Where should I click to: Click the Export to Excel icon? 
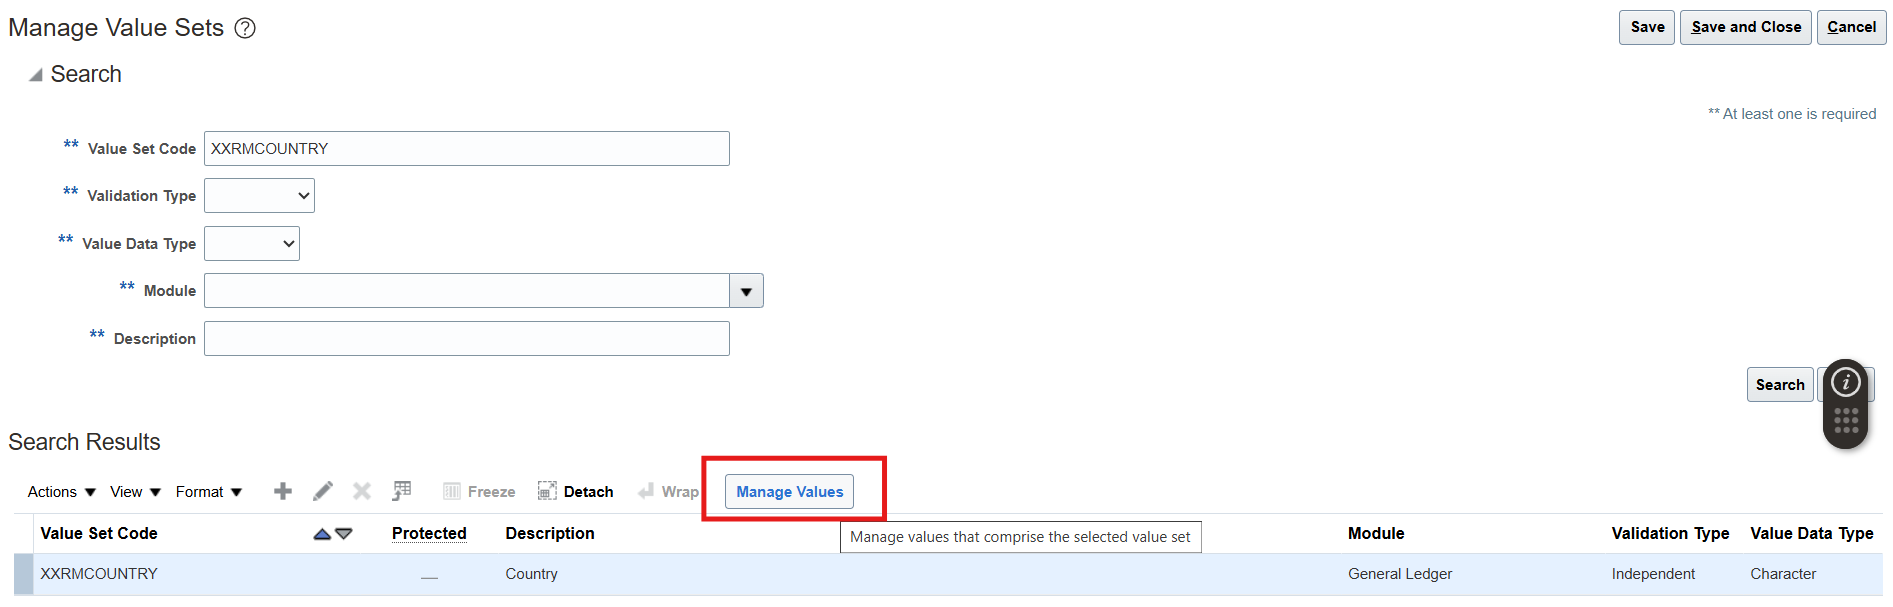point(402,491)
